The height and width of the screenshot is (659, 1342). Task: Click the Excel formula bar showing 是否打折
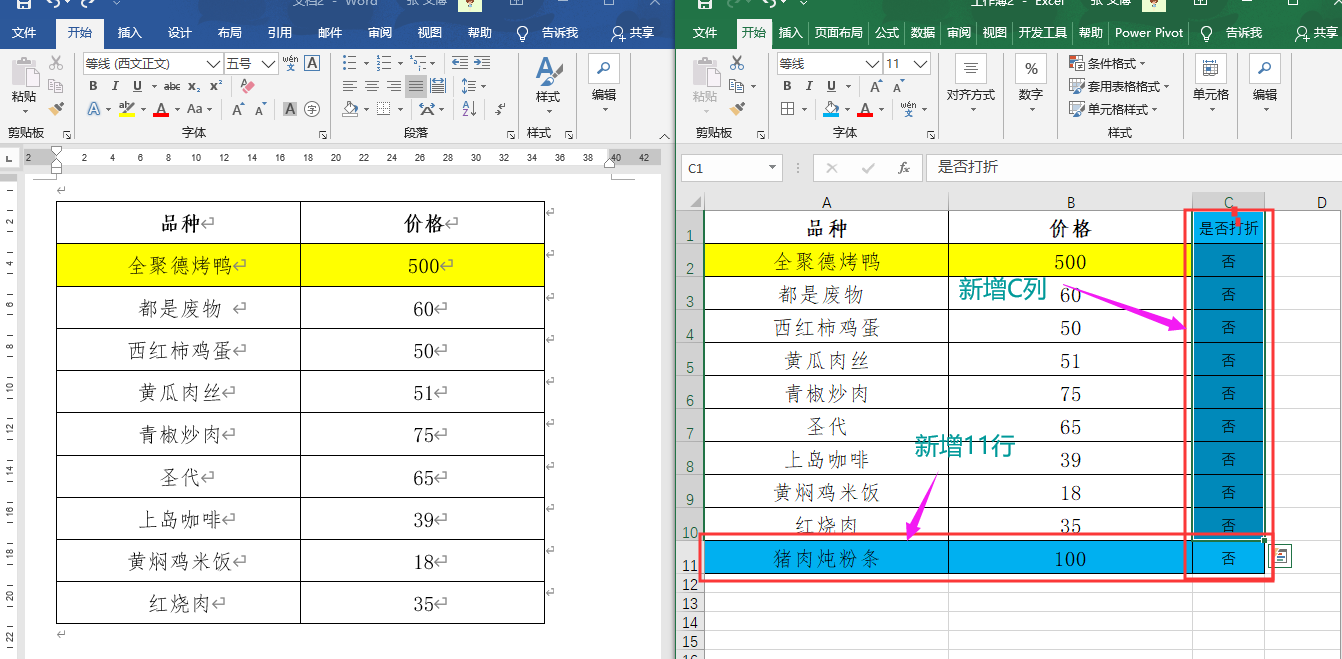coord(1132,168)
